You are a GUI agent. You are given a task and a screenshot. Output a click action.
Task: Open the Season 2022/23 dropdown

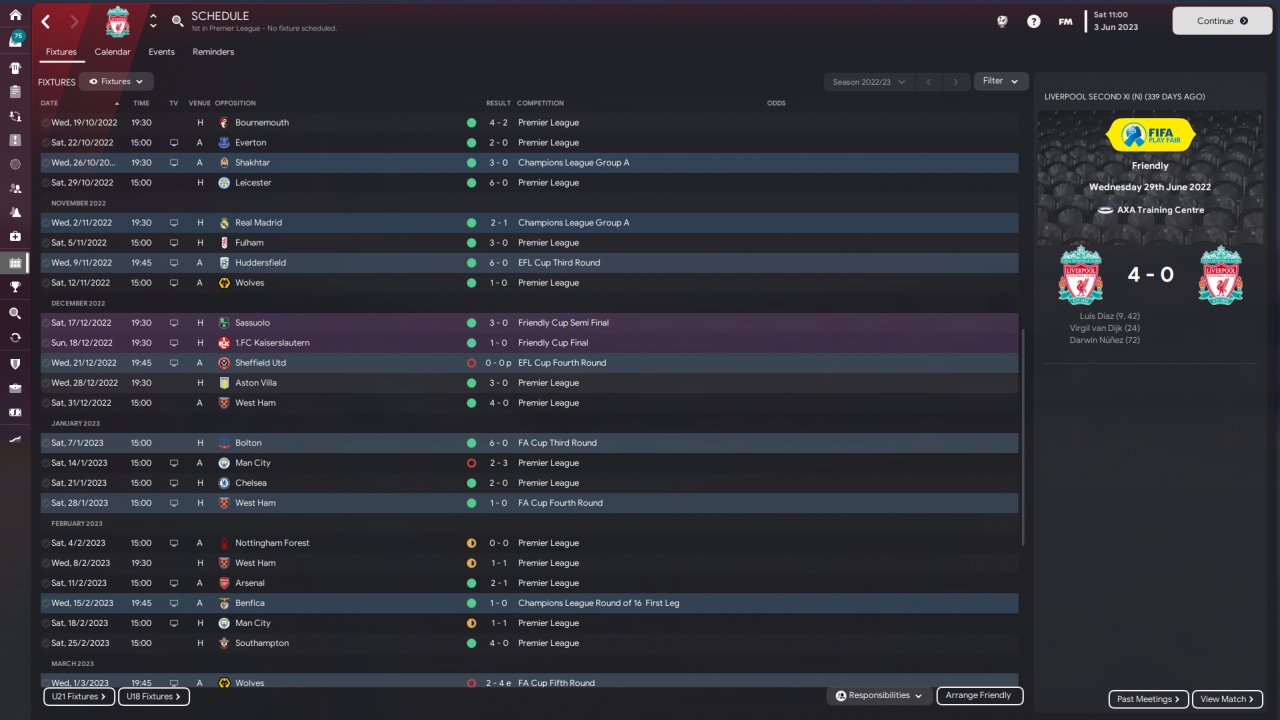[x=868, y=82]
